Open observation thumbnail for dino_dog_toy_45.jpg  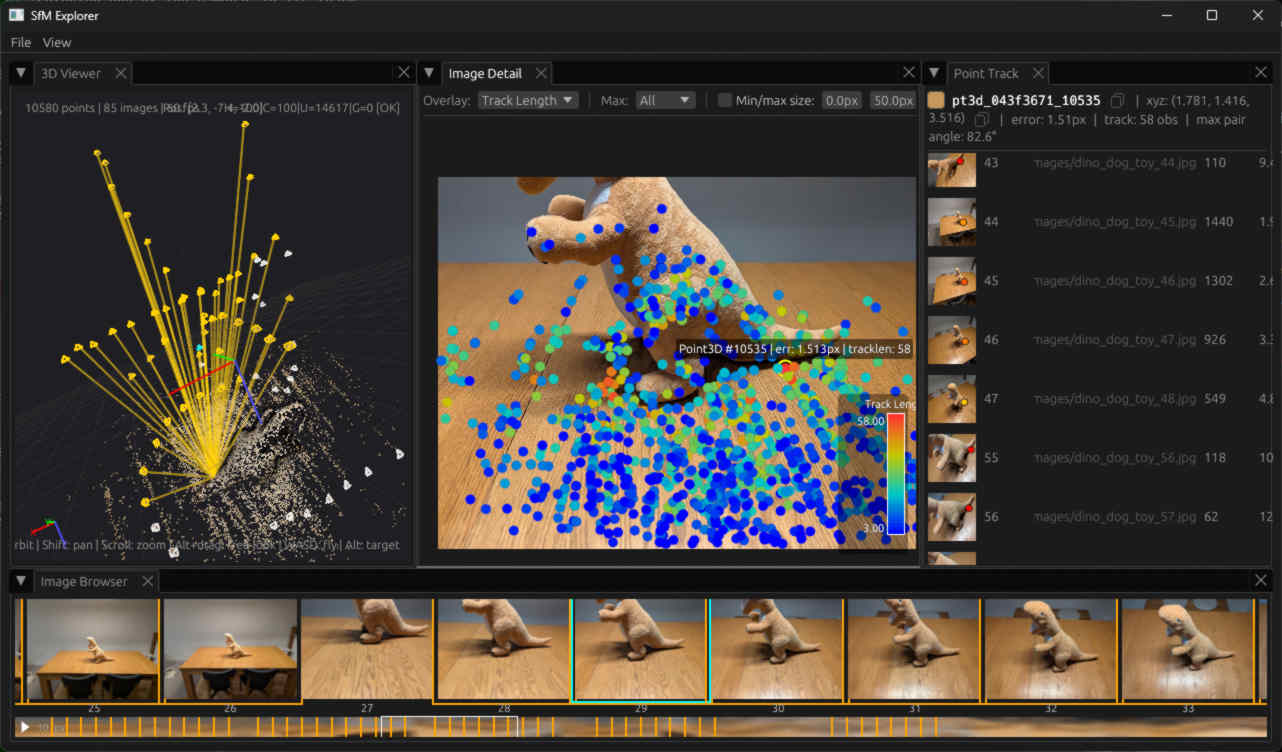952,222
